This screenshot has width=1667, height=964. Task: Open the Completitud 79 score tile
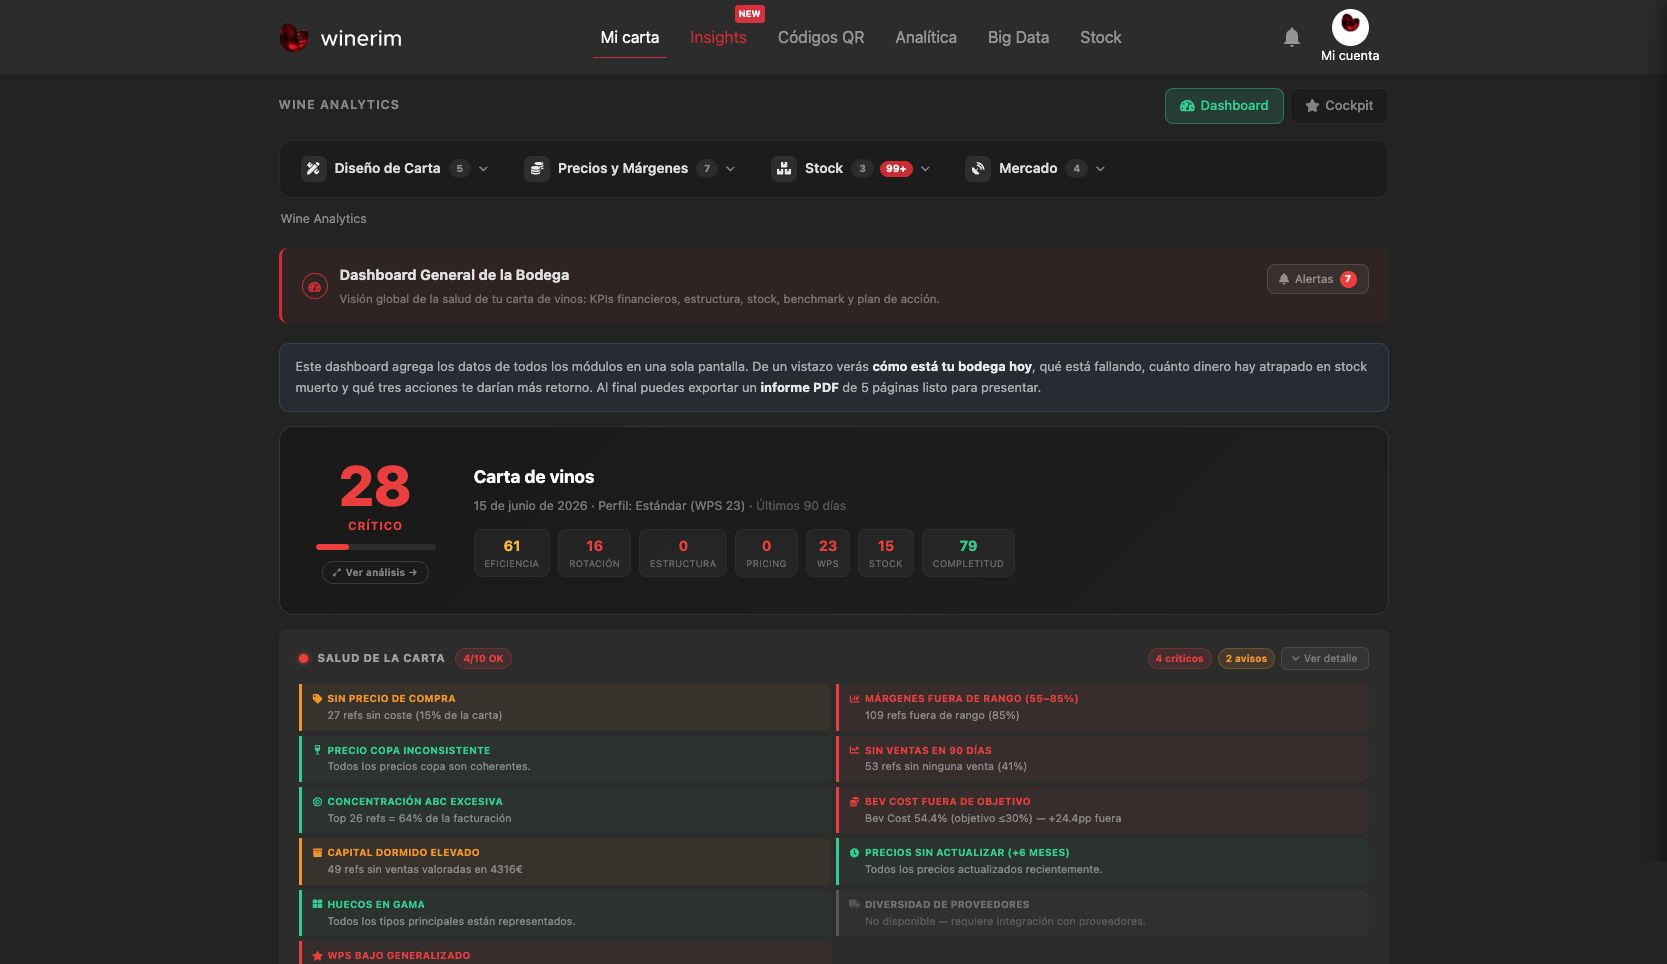[x=968, y=553]
